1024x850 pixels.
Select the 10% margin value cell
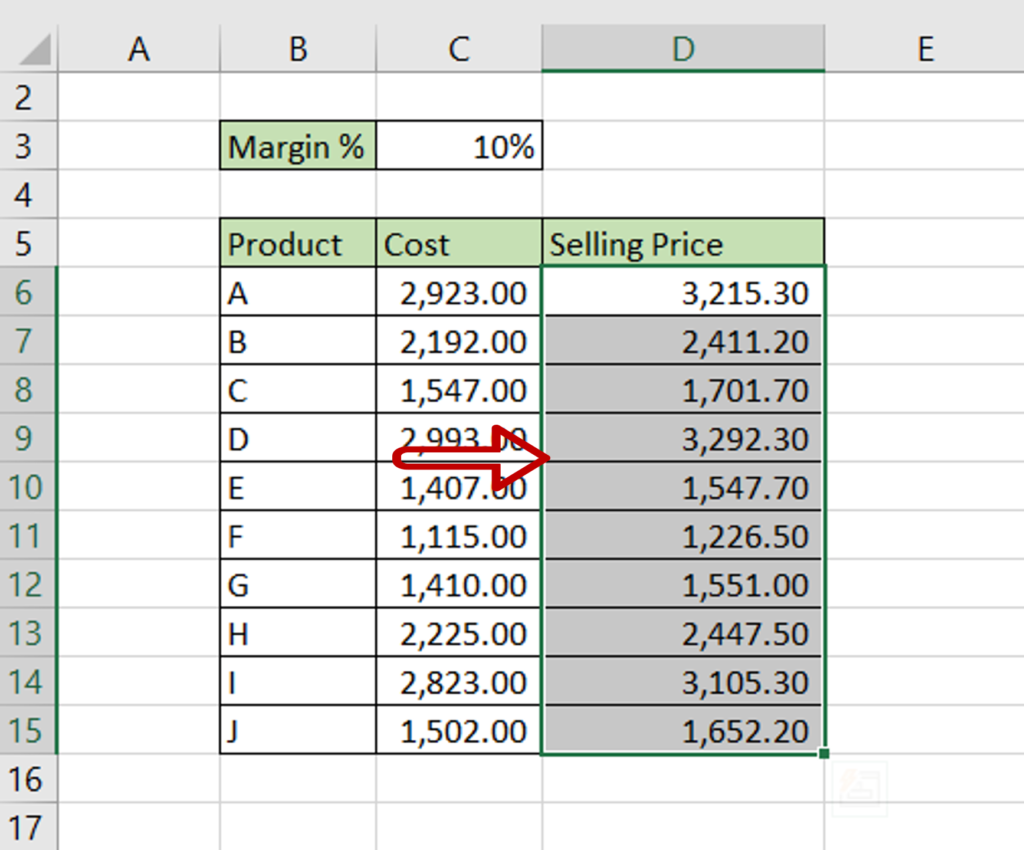click(458, 145)
